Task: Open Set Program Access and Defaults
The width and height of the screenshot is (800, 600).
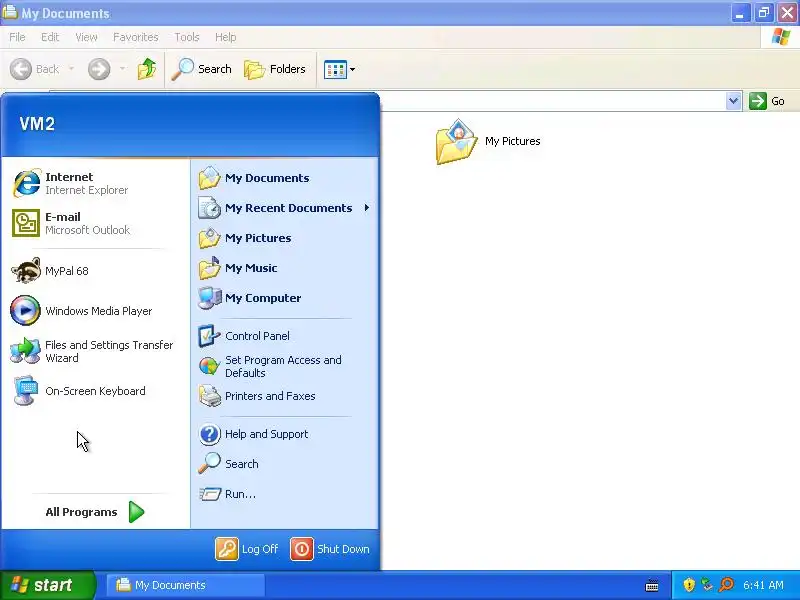Action: pos(285,366)
